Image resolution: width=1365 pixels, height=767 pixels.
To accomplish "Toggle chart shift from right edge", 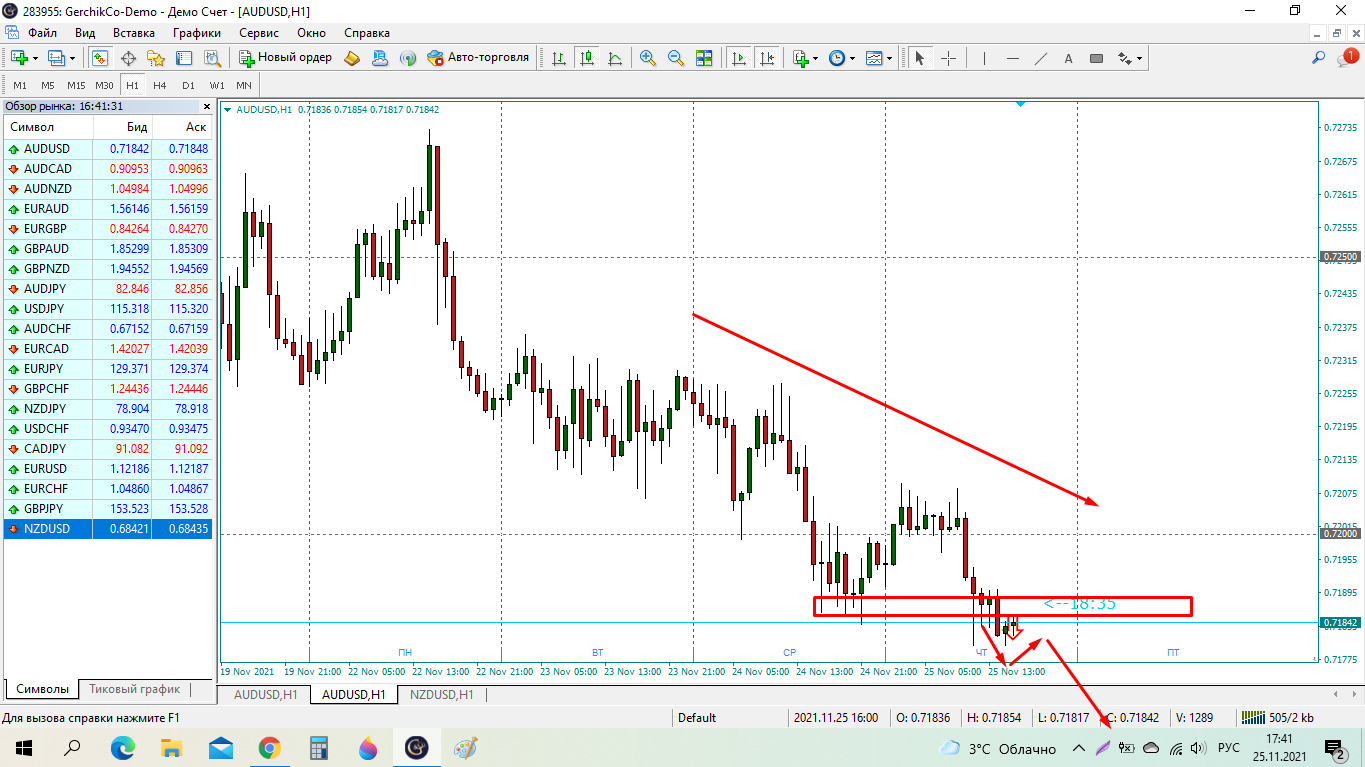I will pos(766,58).
